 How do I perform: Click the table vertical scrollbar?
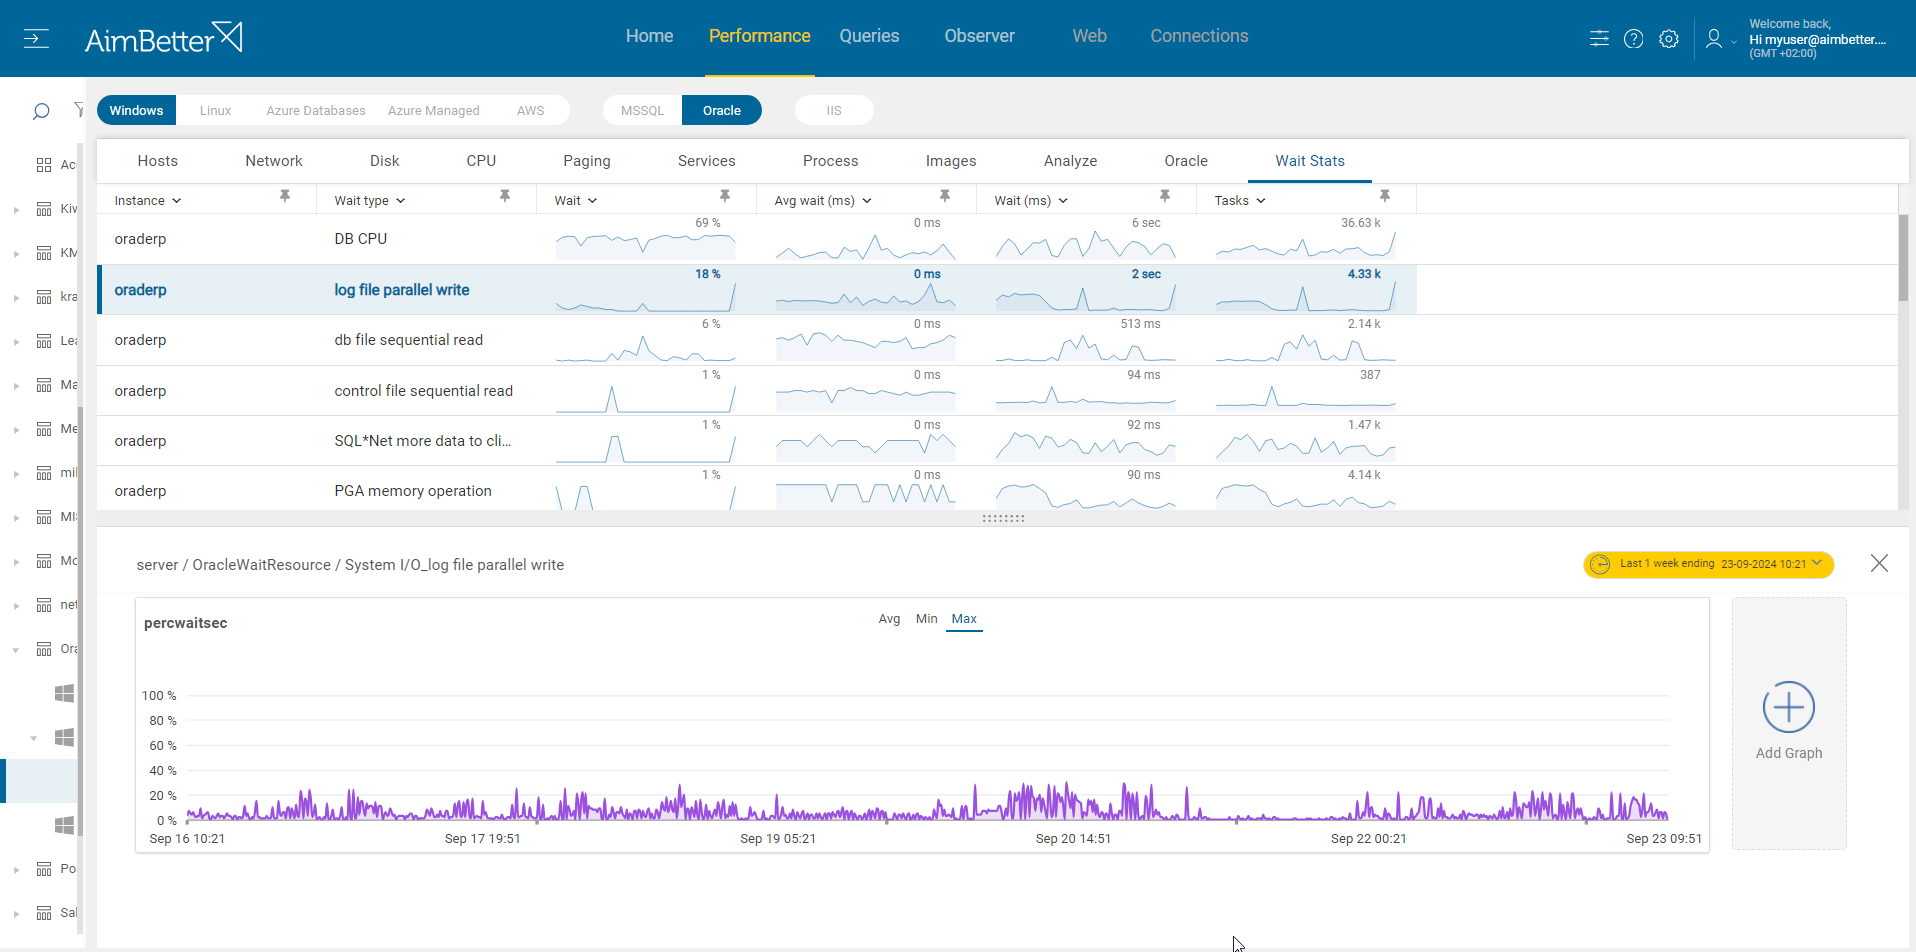(x=1903, y=258)
